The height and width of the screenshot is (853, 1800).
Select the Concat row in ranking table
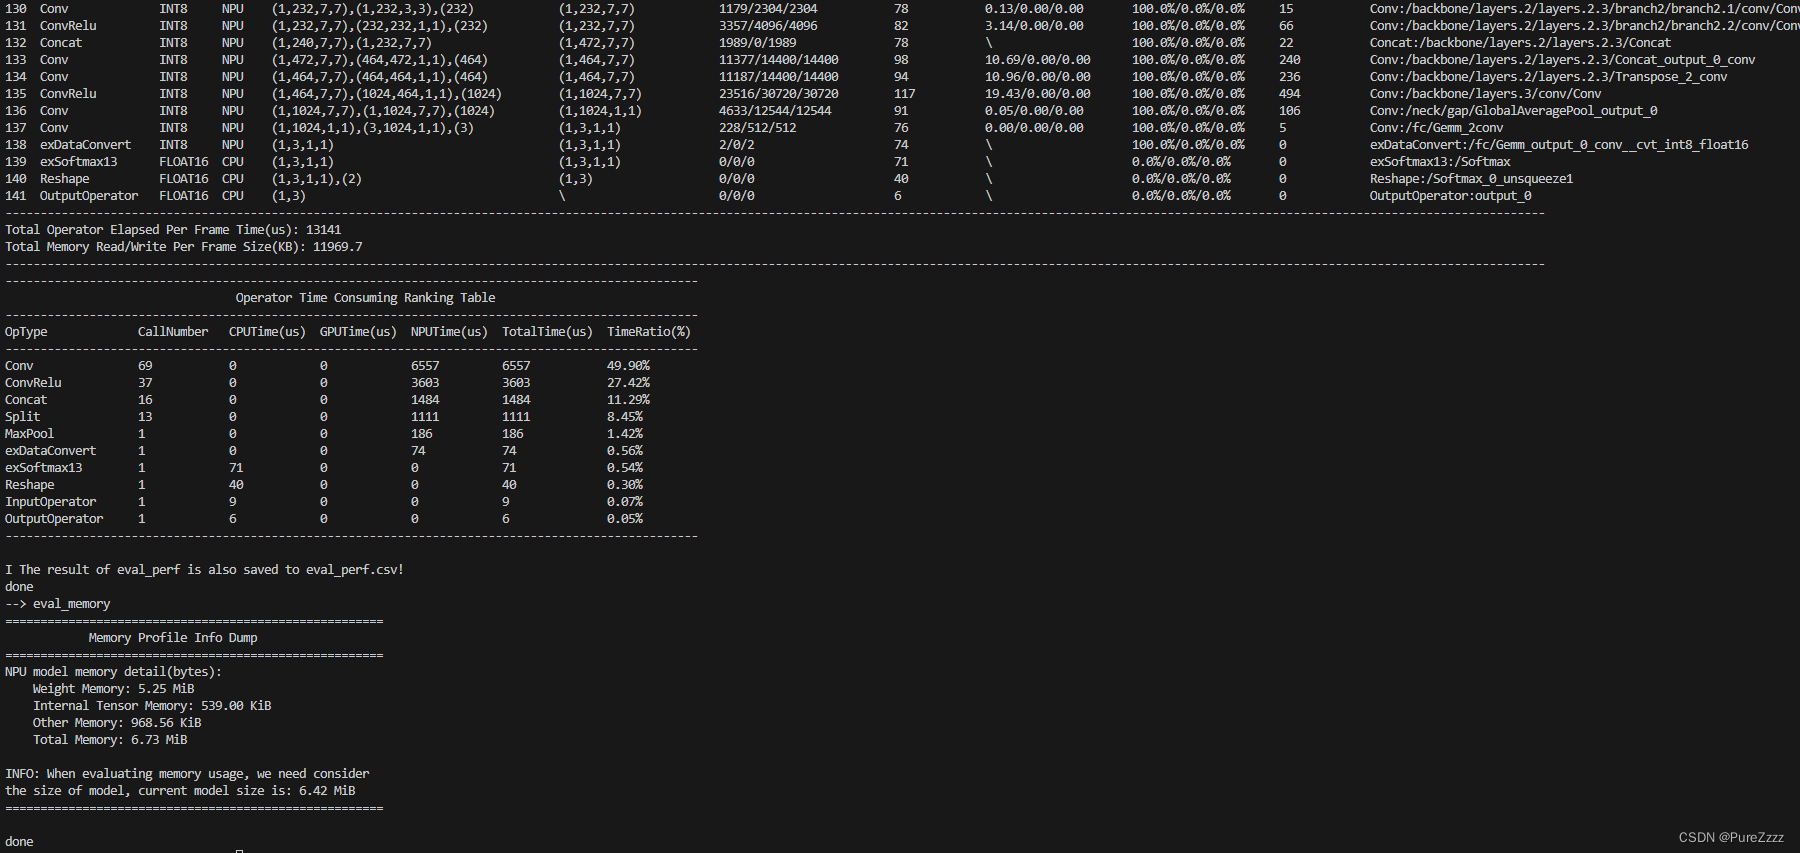pyautogui.click(x=327, y=399)
